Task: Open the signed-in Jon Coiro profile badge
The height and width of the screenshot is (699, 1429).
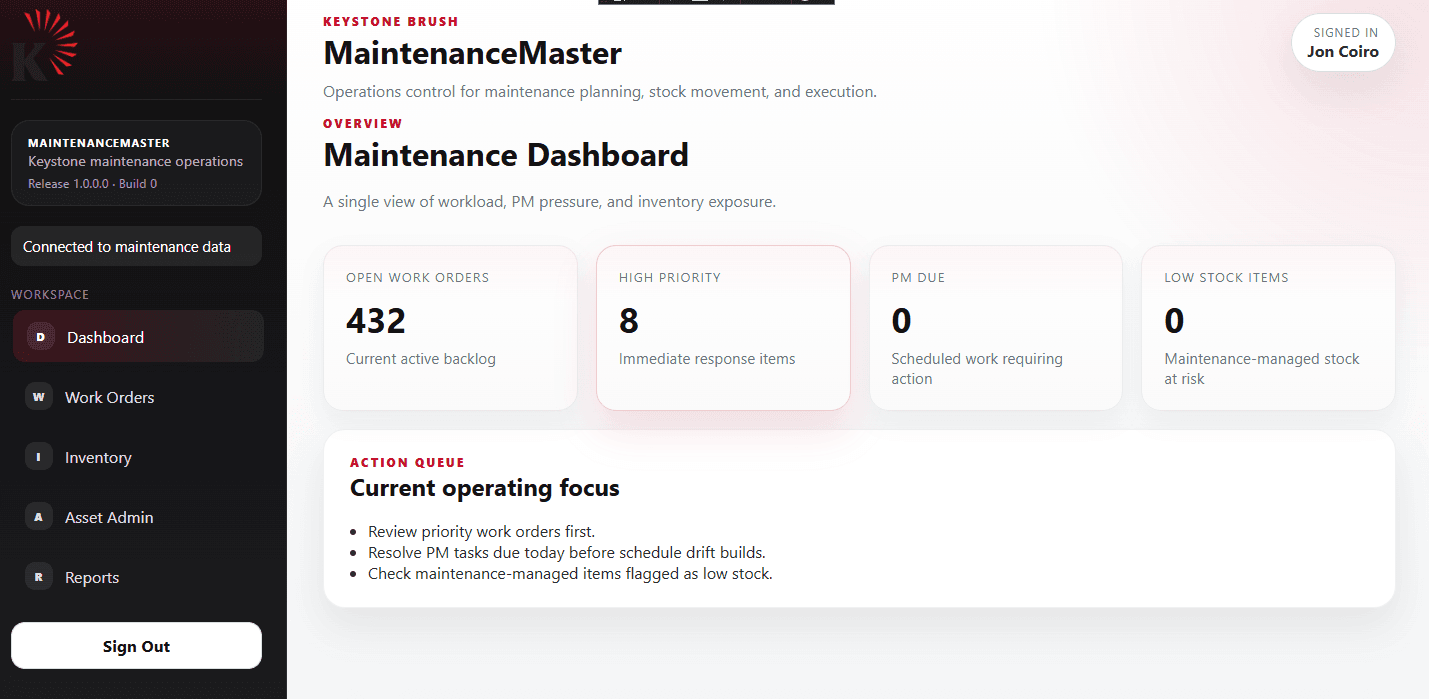Action: (x=1343, y=42)
